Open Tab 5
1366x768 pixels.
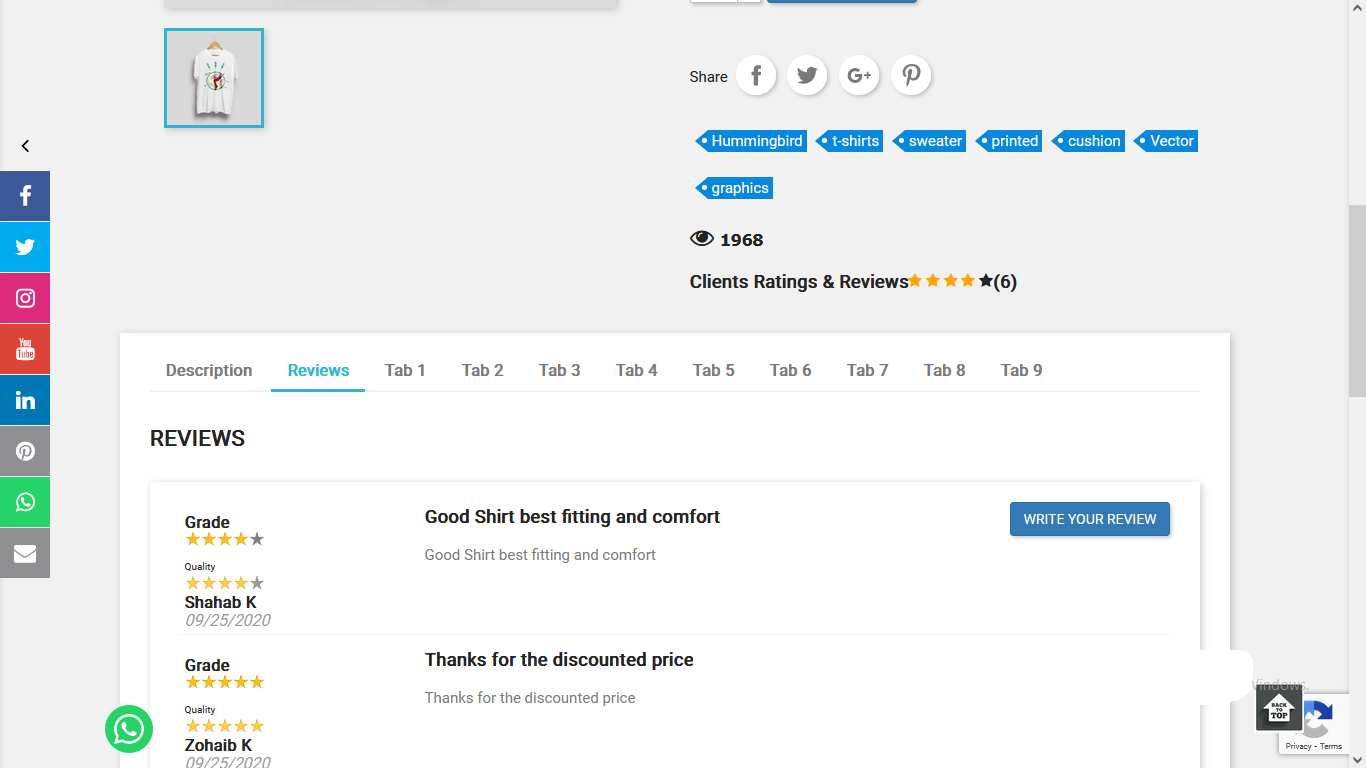click(713, 370)
